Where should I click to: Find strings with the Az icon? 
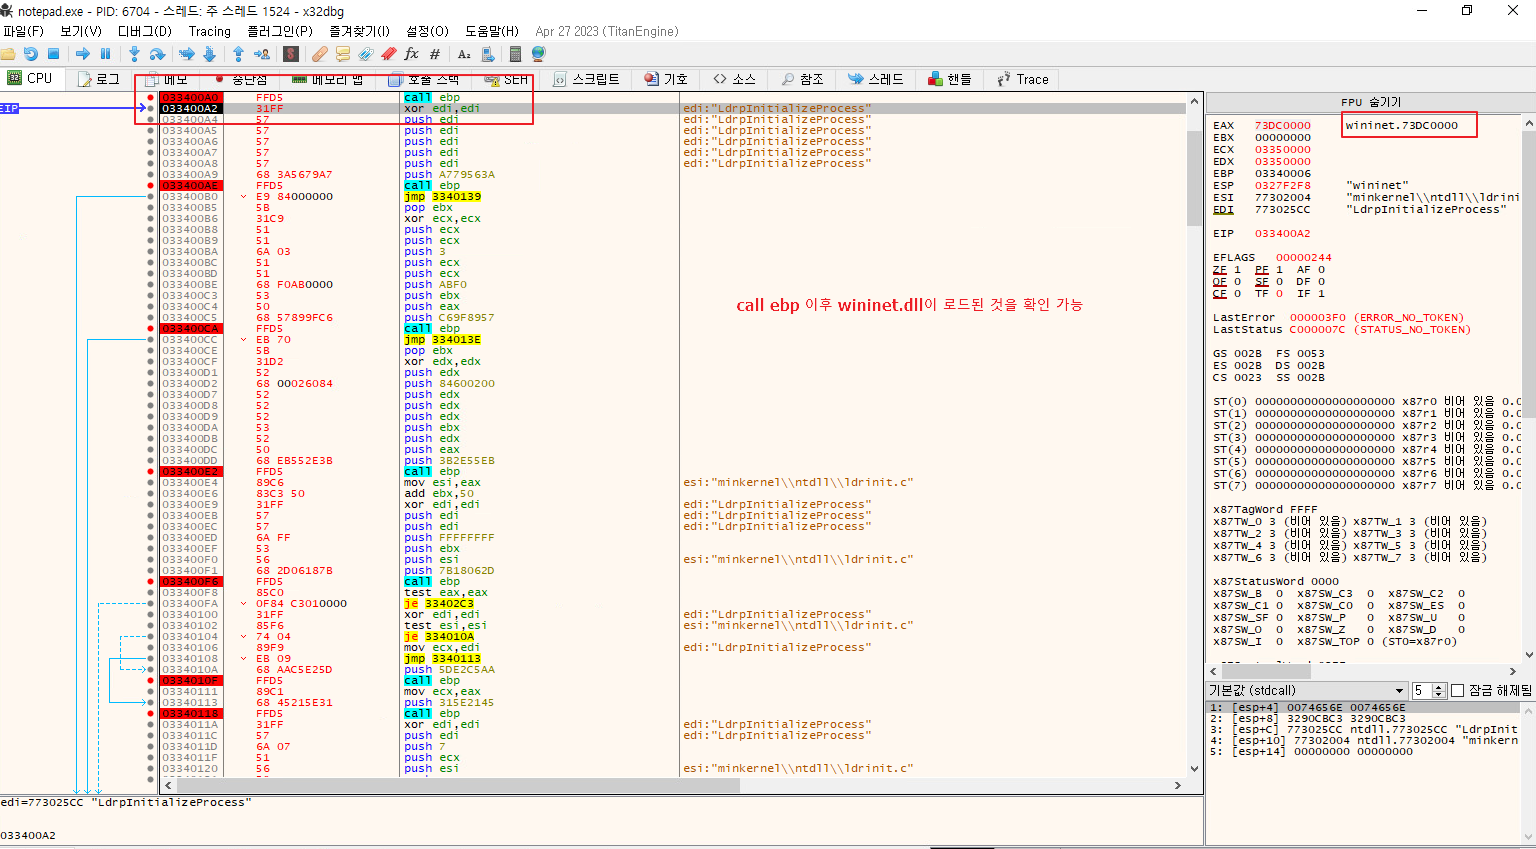464,54
